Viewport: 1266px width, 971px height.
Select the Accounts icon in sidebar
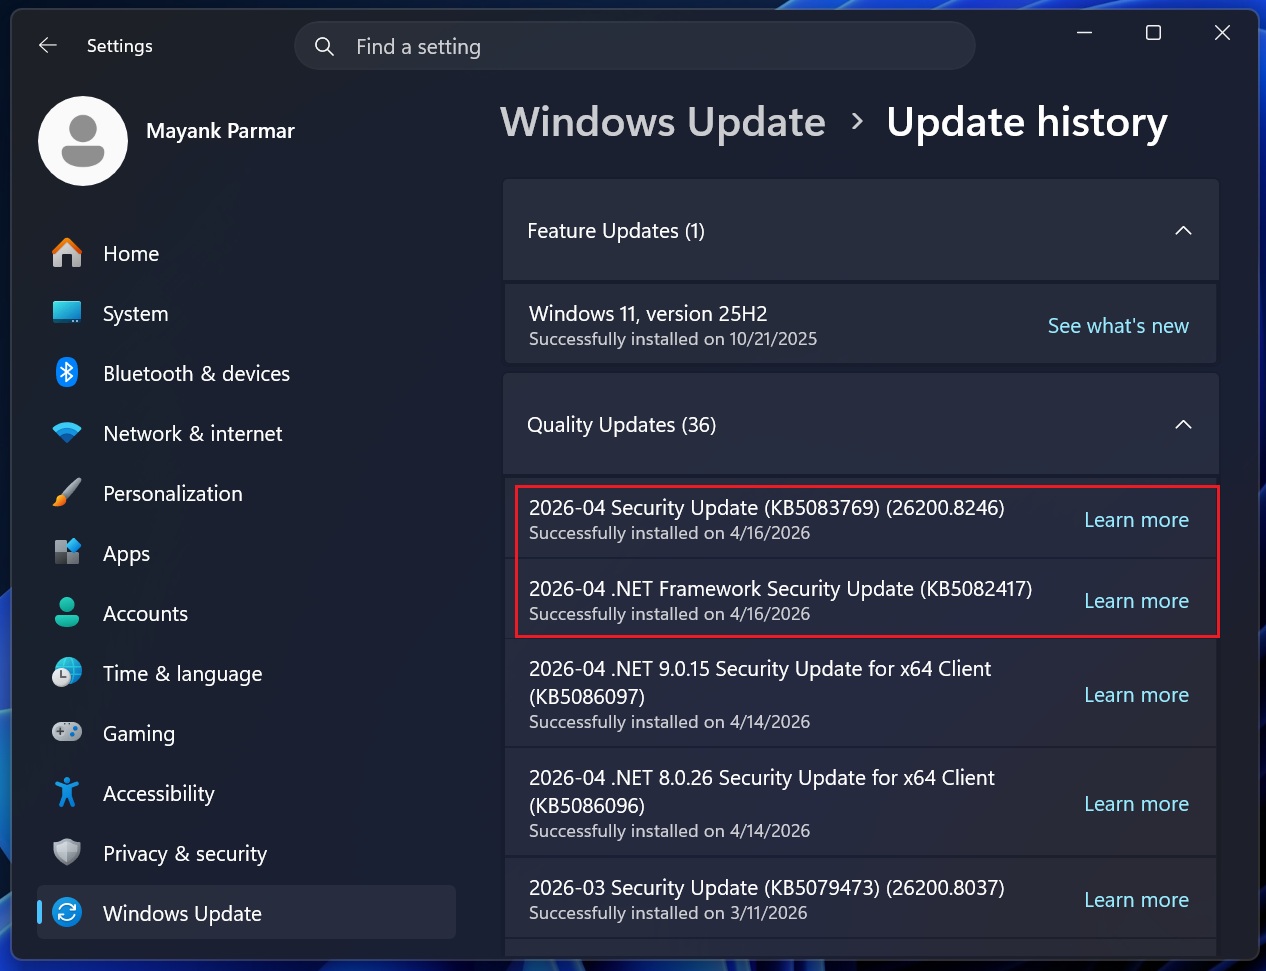66,613
